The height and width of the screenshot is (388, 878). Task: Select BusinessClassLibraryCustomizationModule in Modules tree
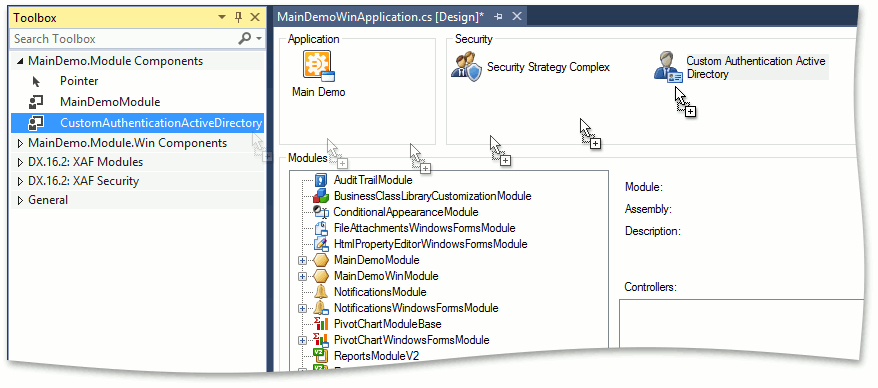(x=432, y=197)
